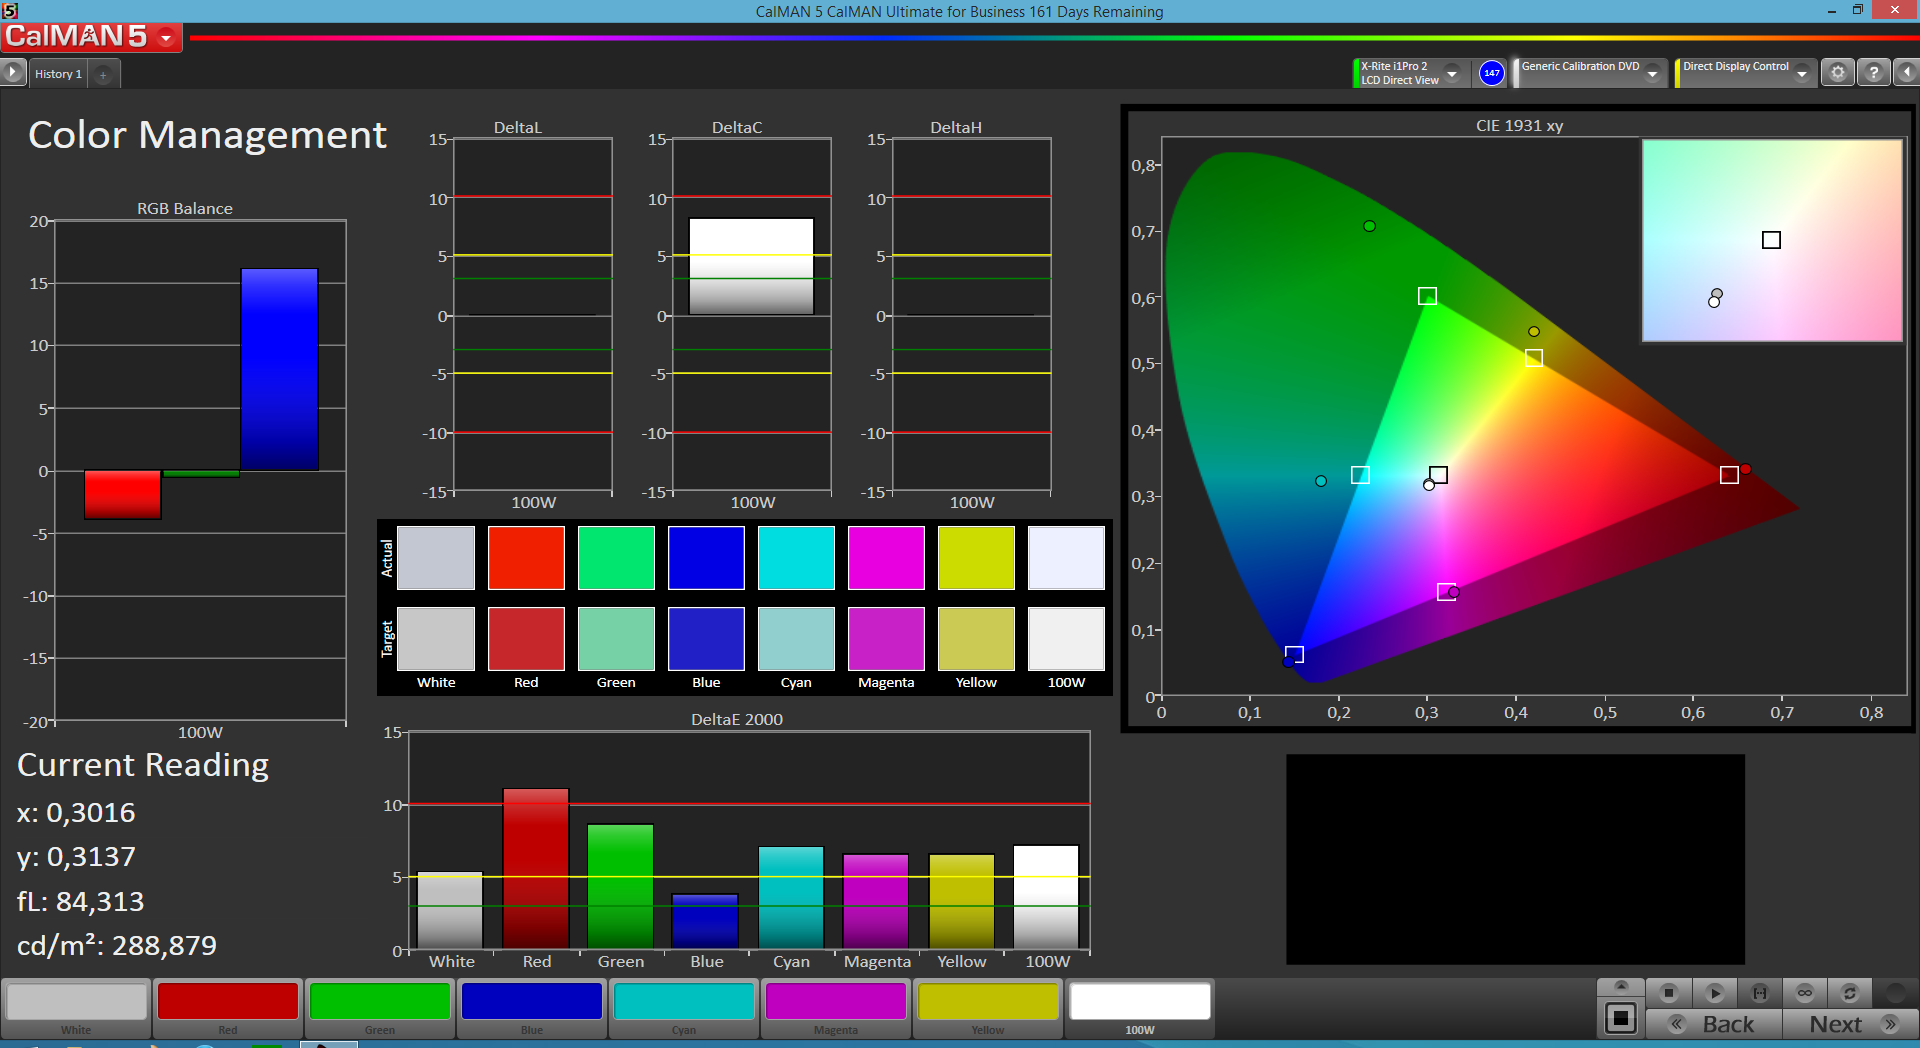Select the History 1 tab
This screenshot has height=1048, width=1920.
58,74
